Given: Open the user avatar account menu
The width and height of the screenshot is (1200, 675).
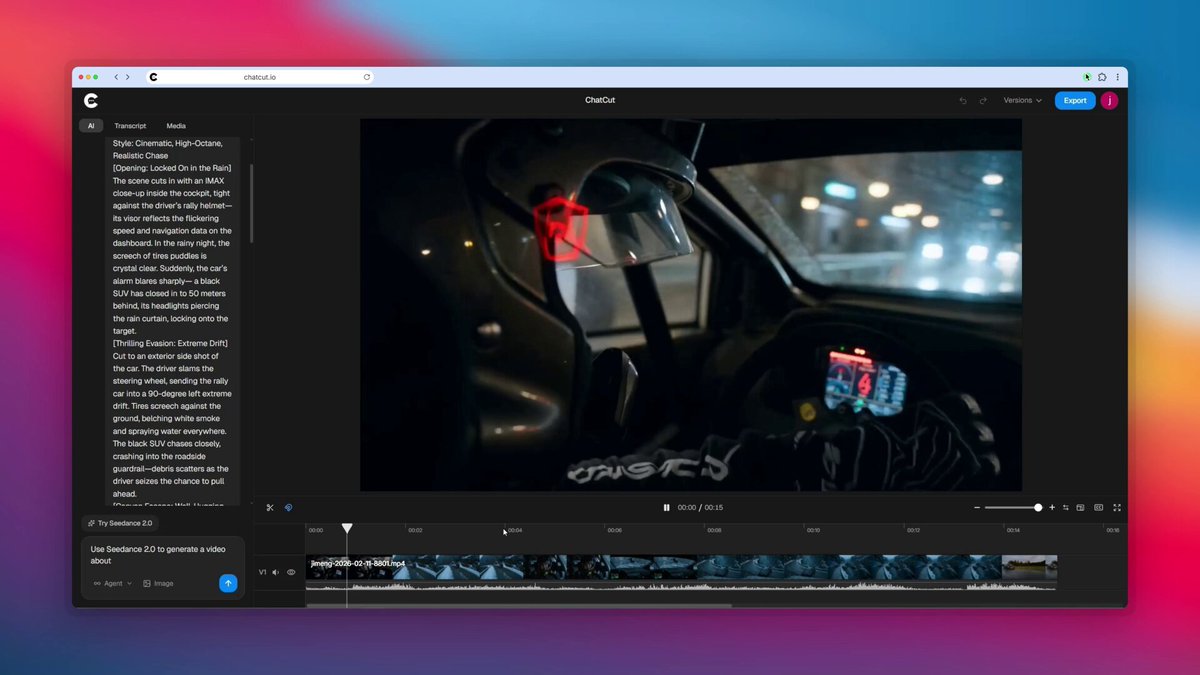Looking at the screenshot, I should click(x=1109, y=101).
